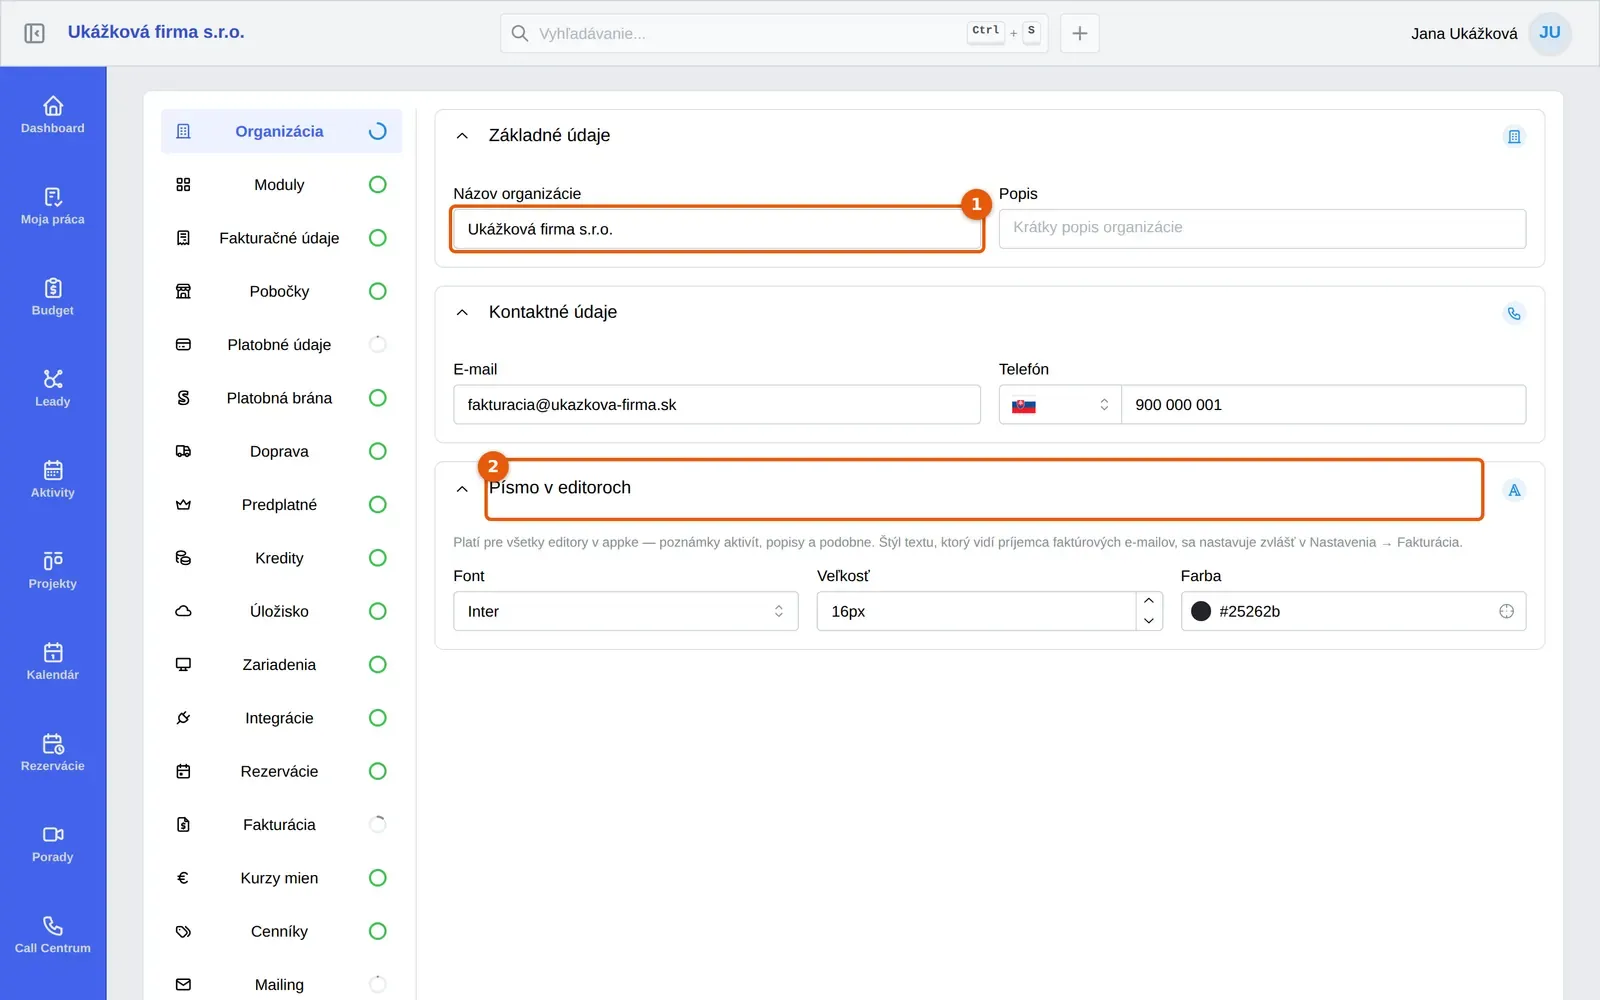This screenshot has width=1600, height=1000.
Task: Open the color picker icon in Farba field
Action: pyautogui.click(x=1506, y=611)
